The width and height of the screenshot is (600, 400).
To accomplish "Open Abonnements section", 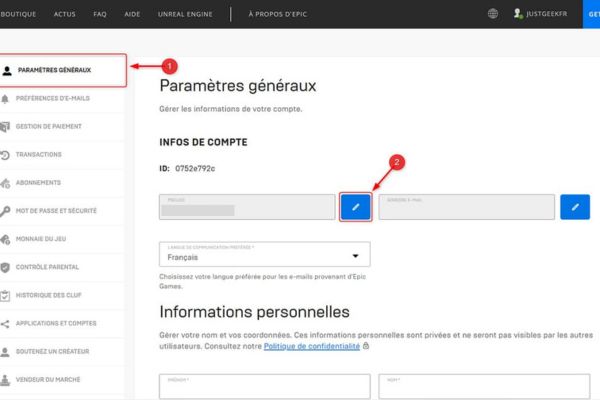I will coord(38,183).
